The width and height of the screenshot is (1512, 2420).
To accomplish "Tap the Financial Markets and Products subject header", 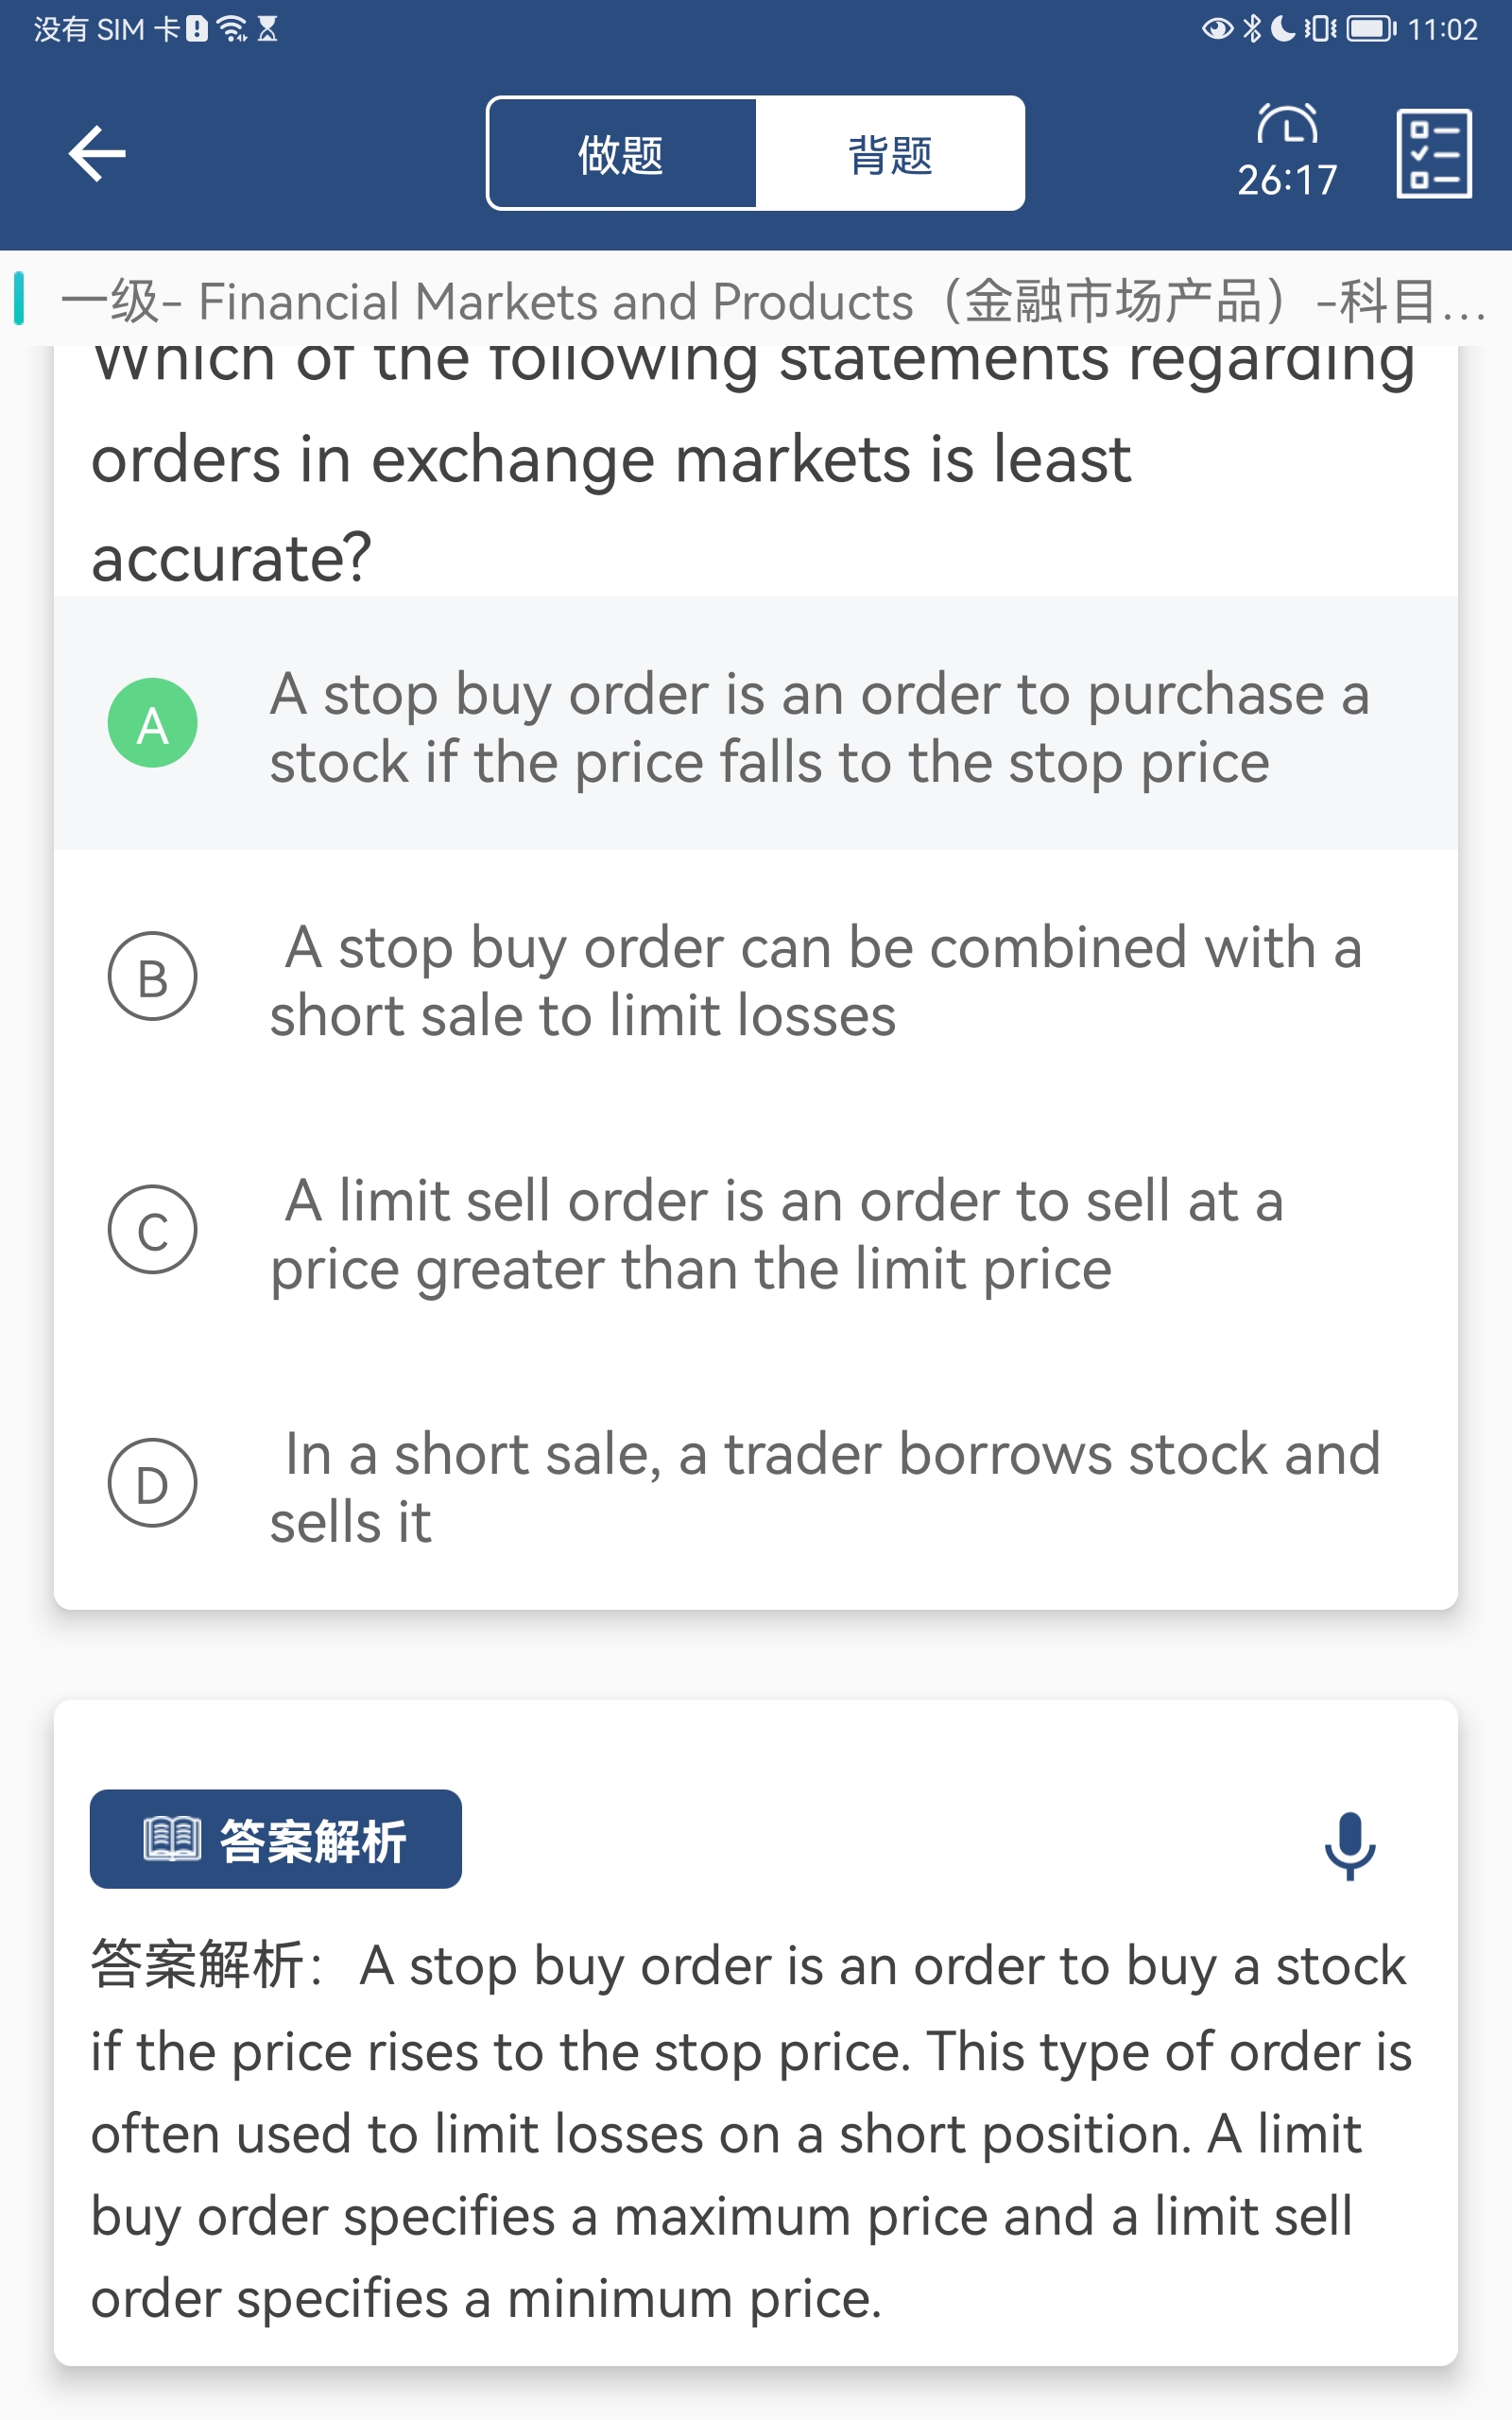I will 770,301.
